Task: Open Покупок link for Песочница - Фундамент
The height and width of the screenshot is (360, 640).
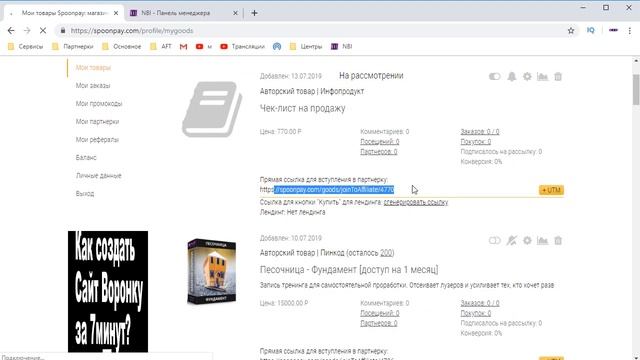Action: [476, 313]
